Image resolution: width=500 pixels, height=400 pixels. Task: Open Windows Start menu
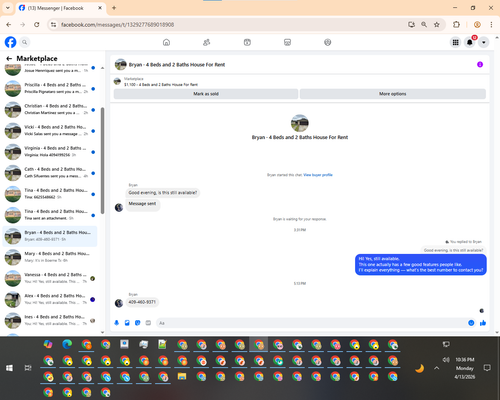tap(9, 368)
